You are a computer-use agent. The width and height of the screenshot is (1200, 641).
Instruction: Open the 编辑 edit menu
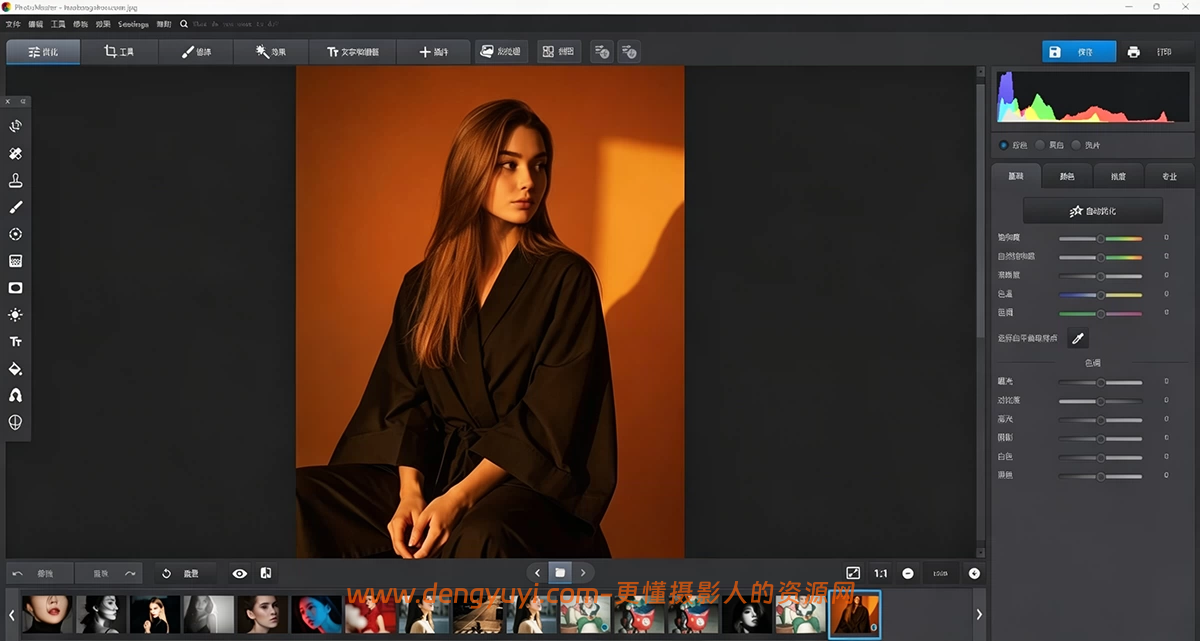(x=37, y=22)
